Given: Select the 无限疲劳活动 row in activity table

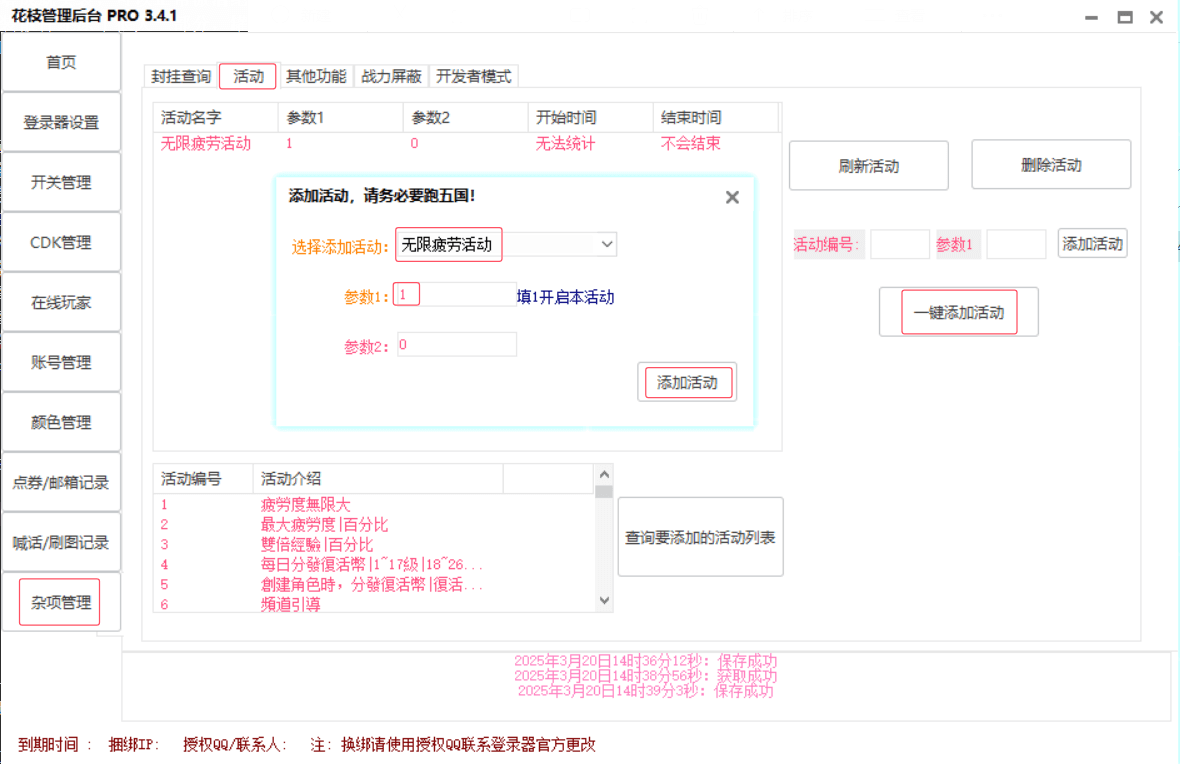Looking at the screenshot, I should click(206, 143).
